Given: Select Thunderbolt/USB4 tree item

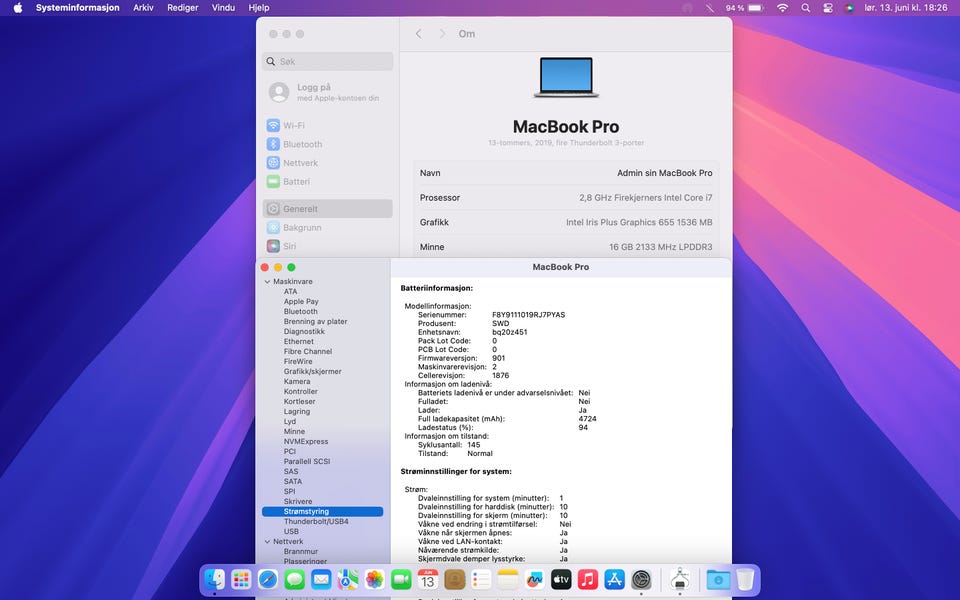Looking at the screenshot, I should [x=316, y=522].
